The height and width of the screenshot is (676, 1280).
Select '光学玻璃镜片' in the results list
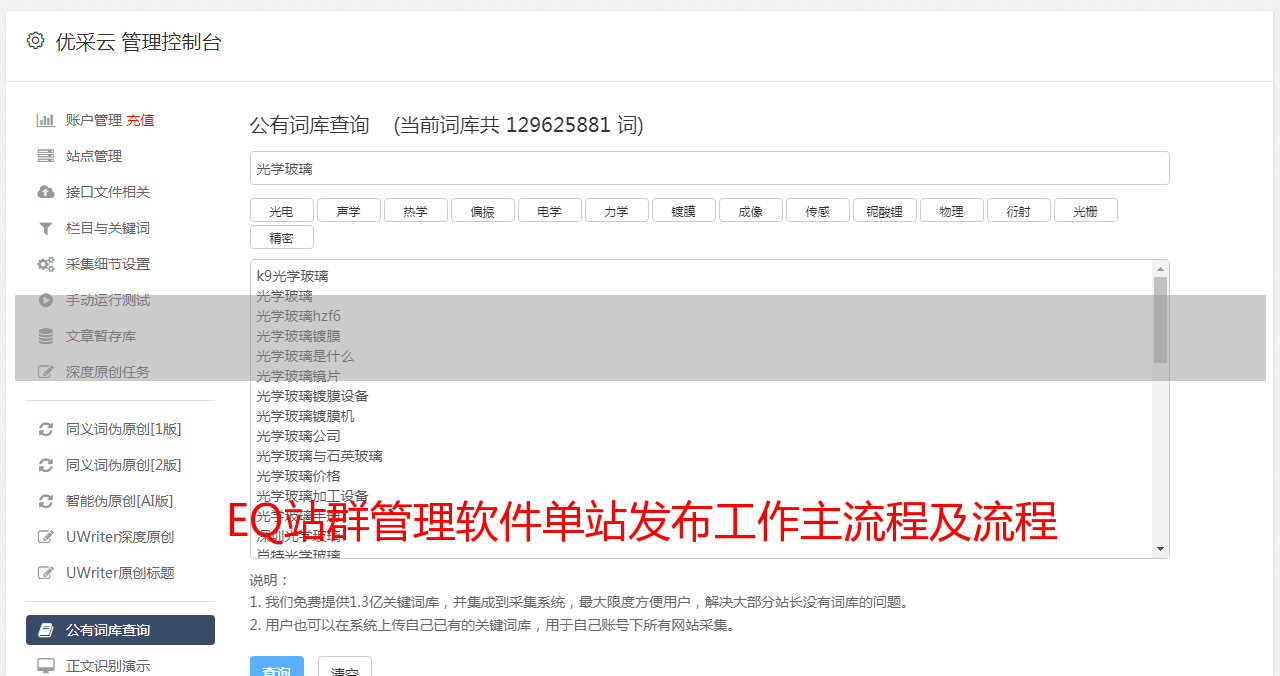[x=298, y=376]
